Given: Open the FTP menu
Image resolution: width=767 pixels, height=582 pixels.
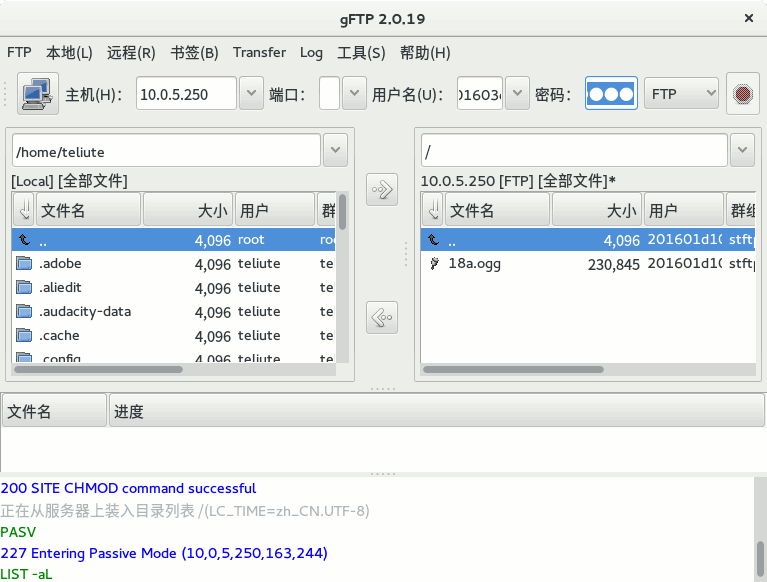Looking at the screenshot, I should tap(19, 52).
